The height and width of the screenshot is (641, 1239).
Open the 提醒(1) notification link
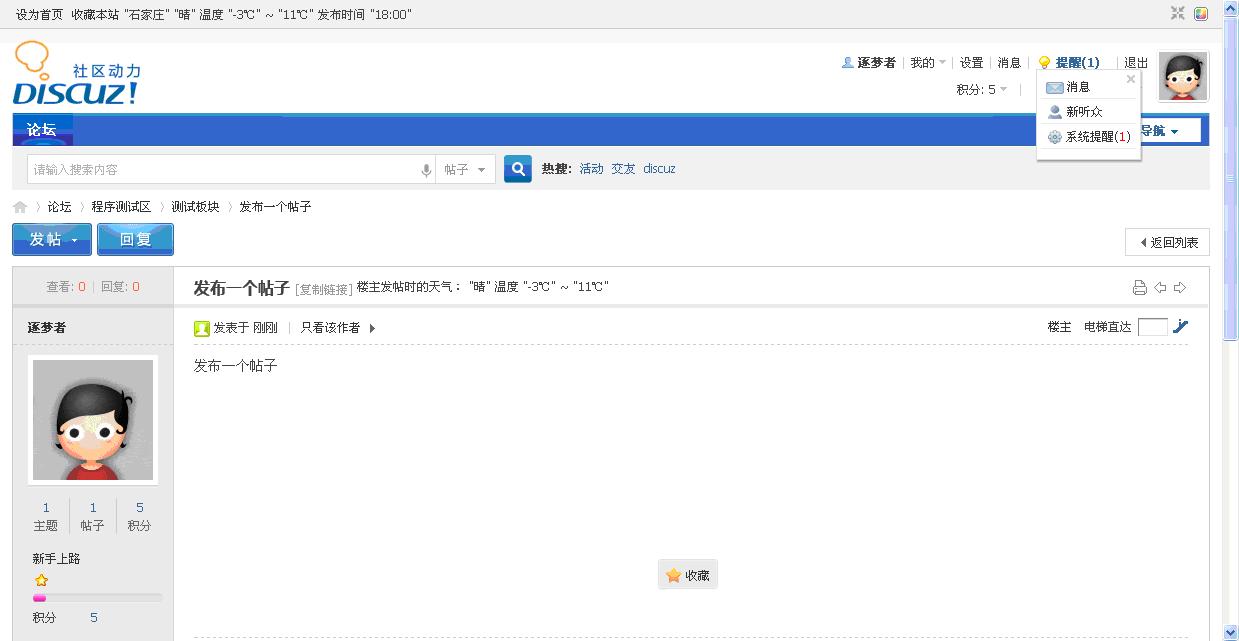click(1077, 62)
